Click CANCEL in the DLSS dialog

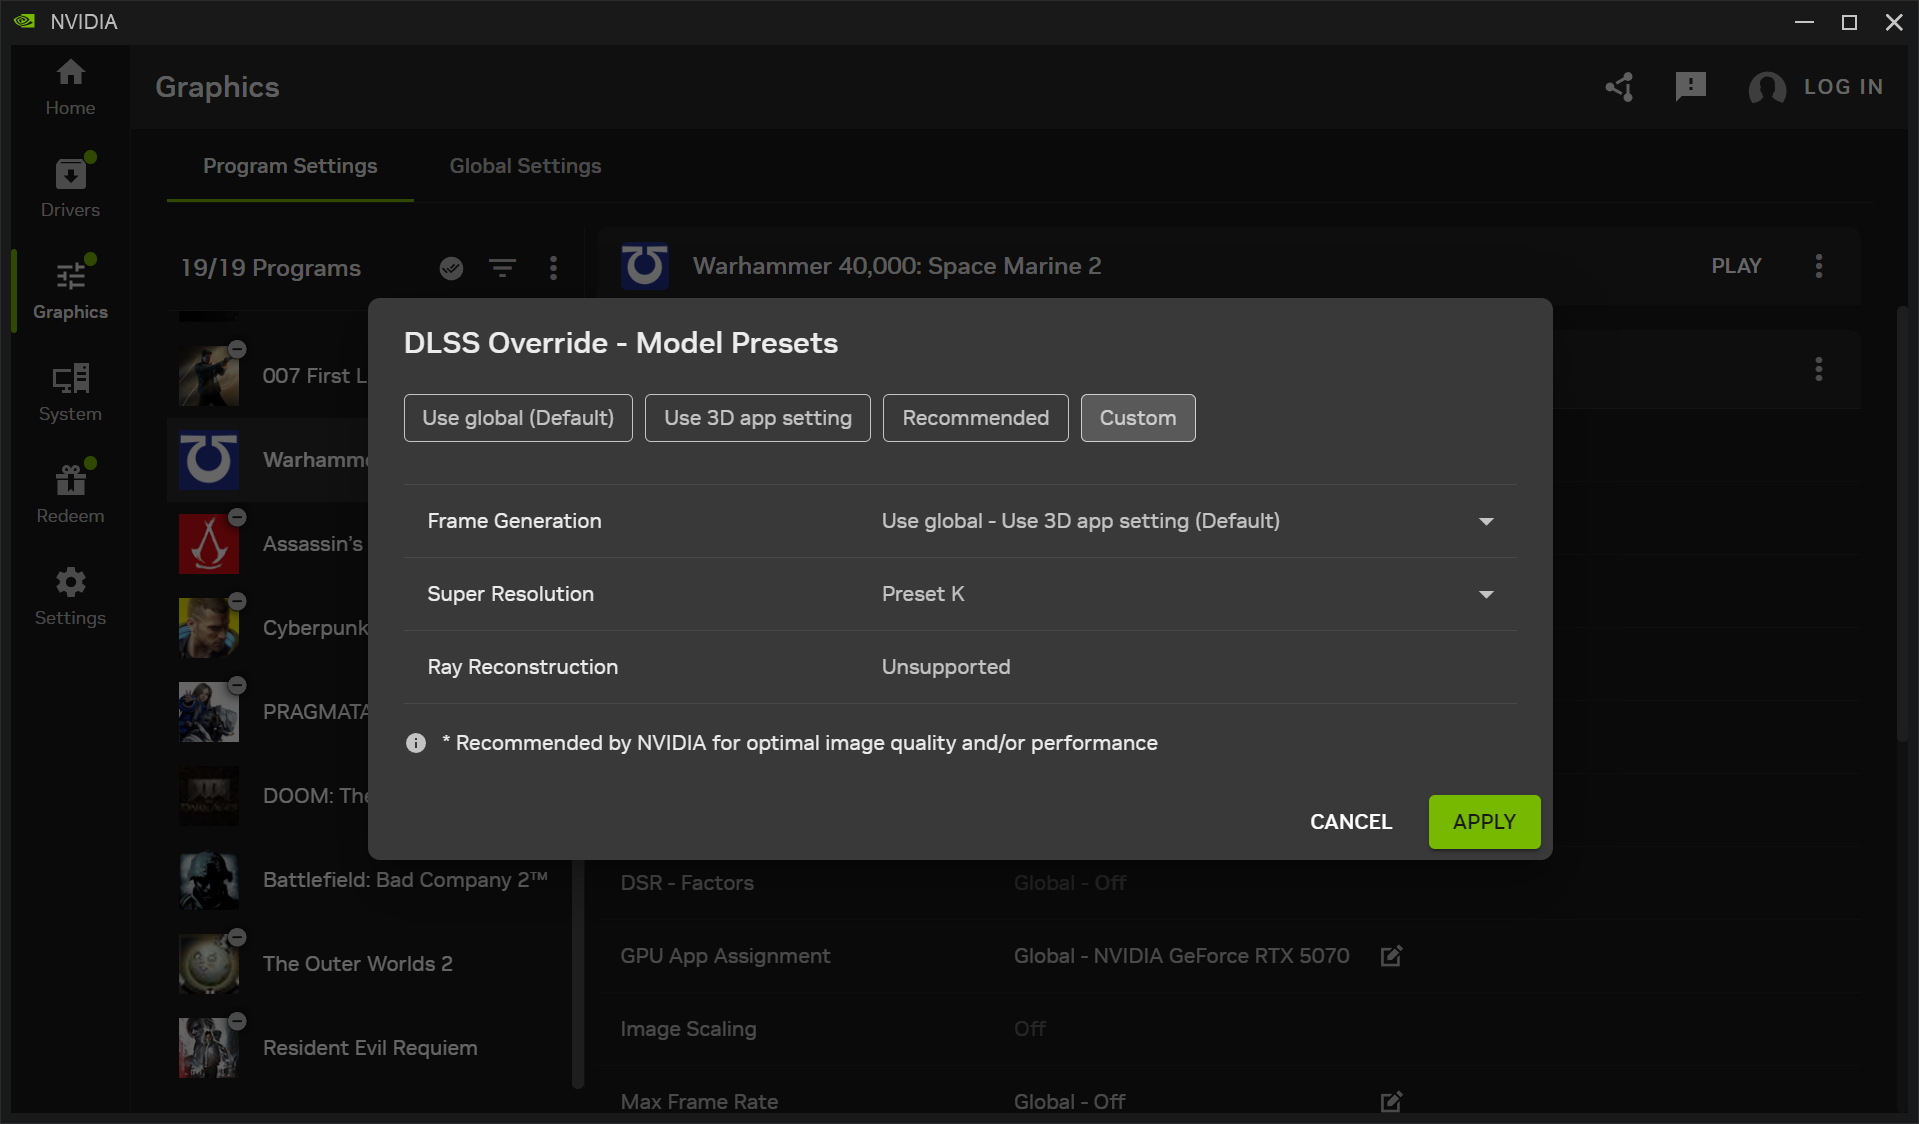(1351, 822)
